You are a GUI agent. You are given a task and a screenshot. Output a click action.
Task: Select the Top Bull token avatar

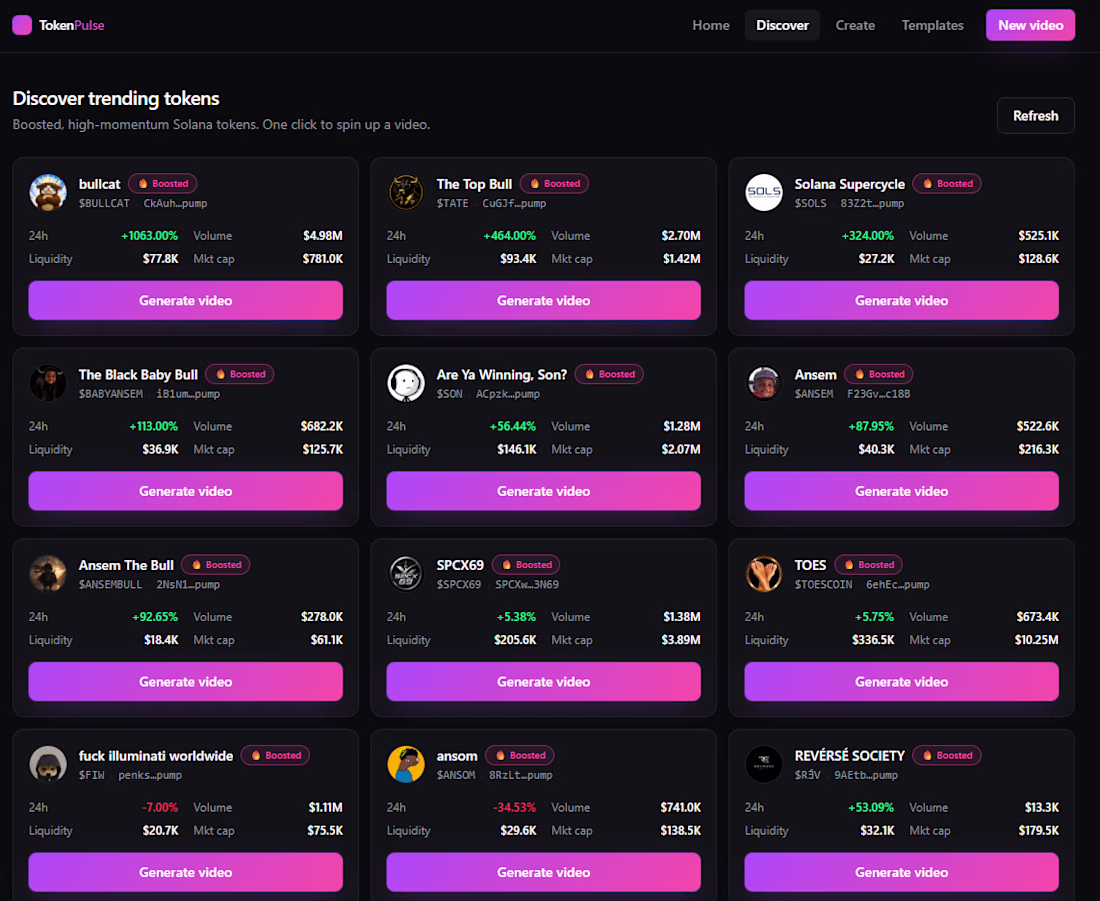point(405,192)
